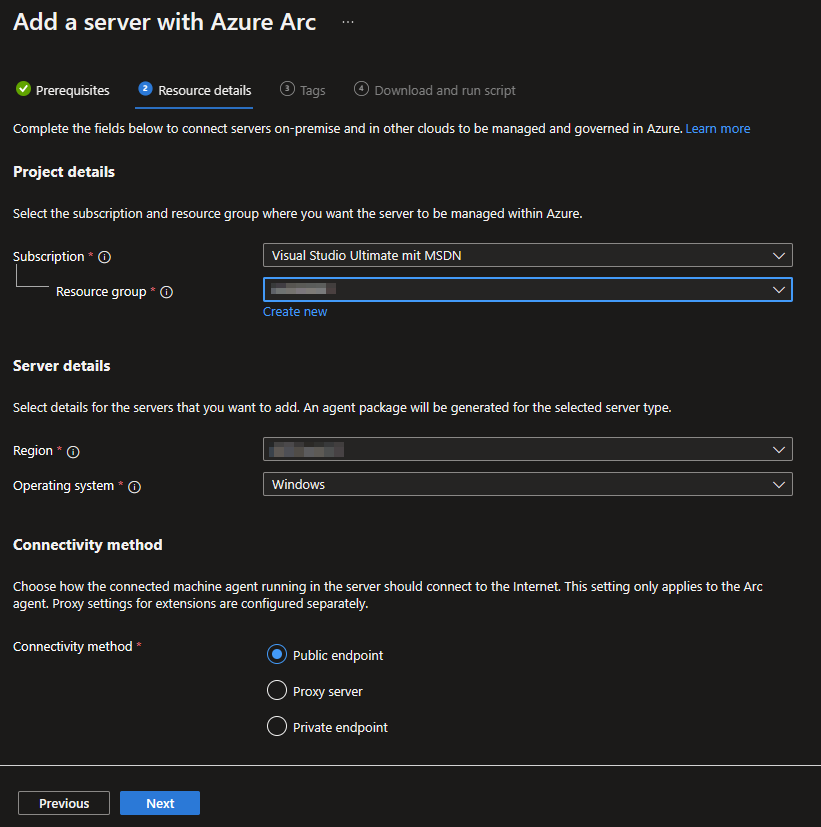
Task: Click the Private endpoint label text
Action: (340, 727)
